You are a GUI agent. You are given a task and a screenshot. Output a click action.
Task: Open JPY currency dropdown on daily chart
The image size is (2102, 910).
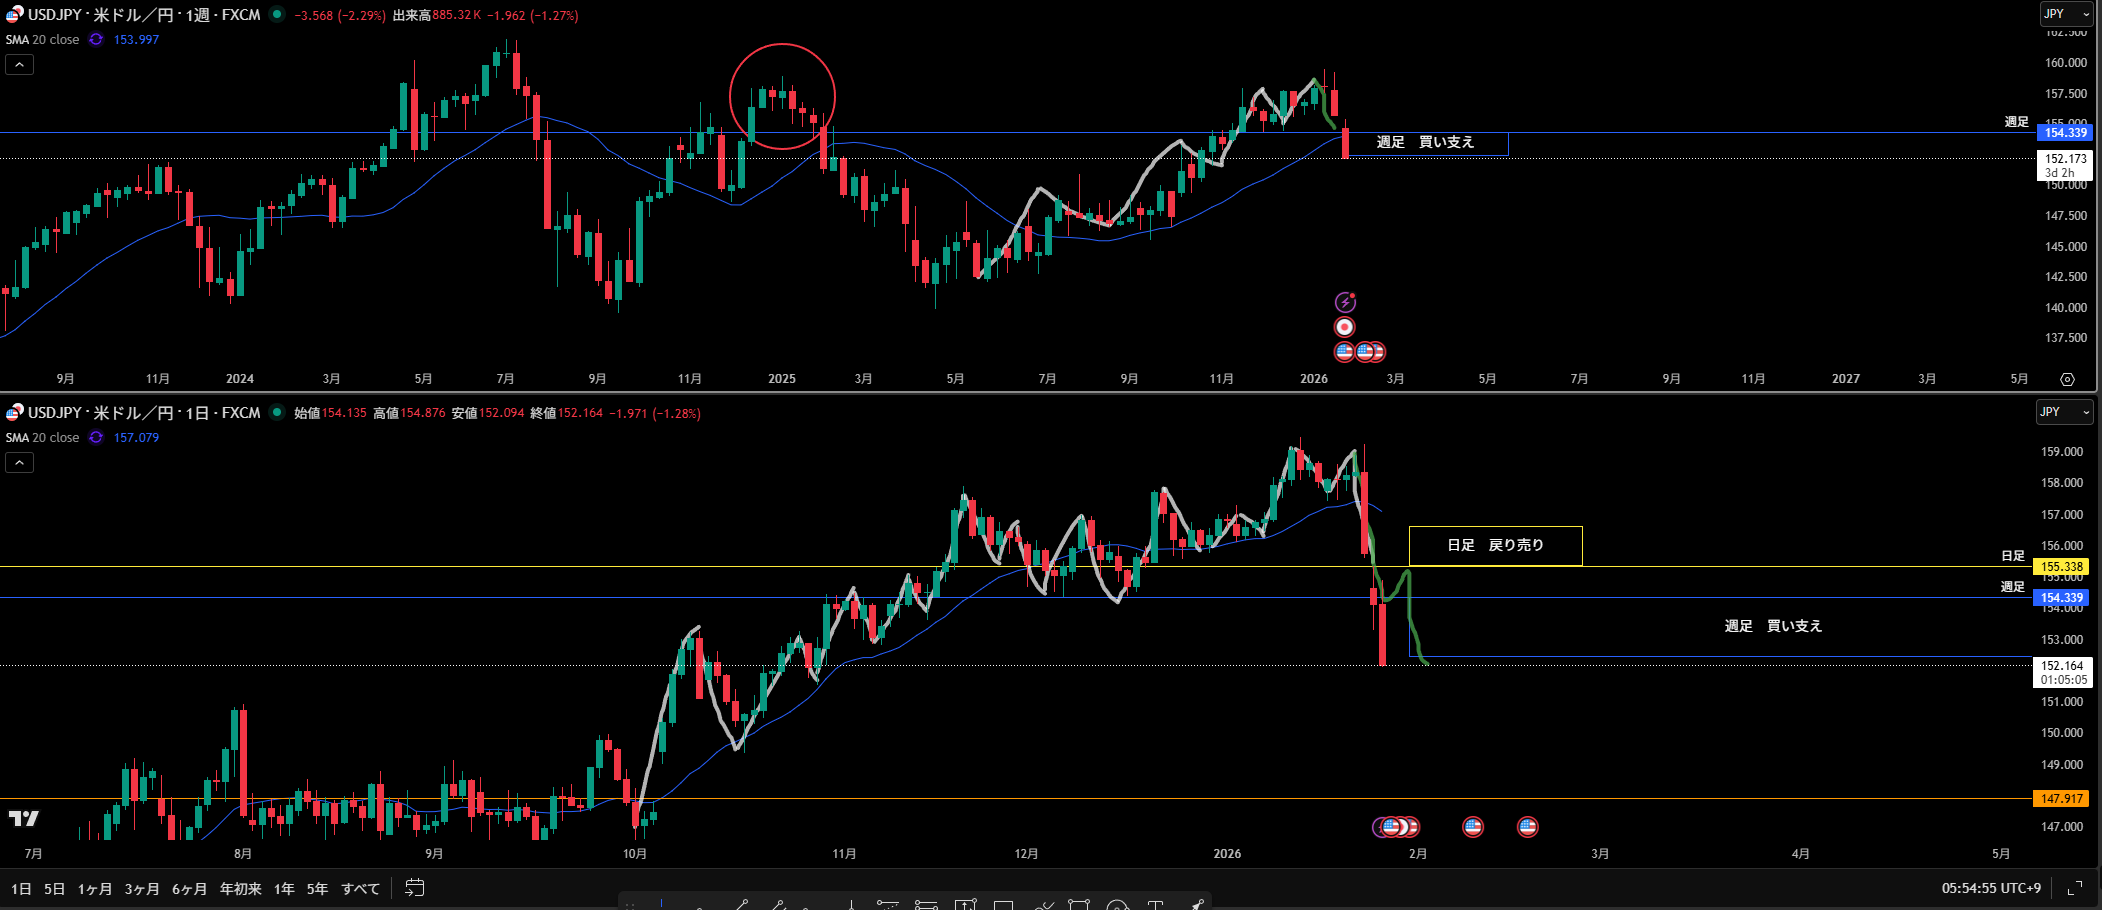pyautogui.click(x=2063, y=412)
